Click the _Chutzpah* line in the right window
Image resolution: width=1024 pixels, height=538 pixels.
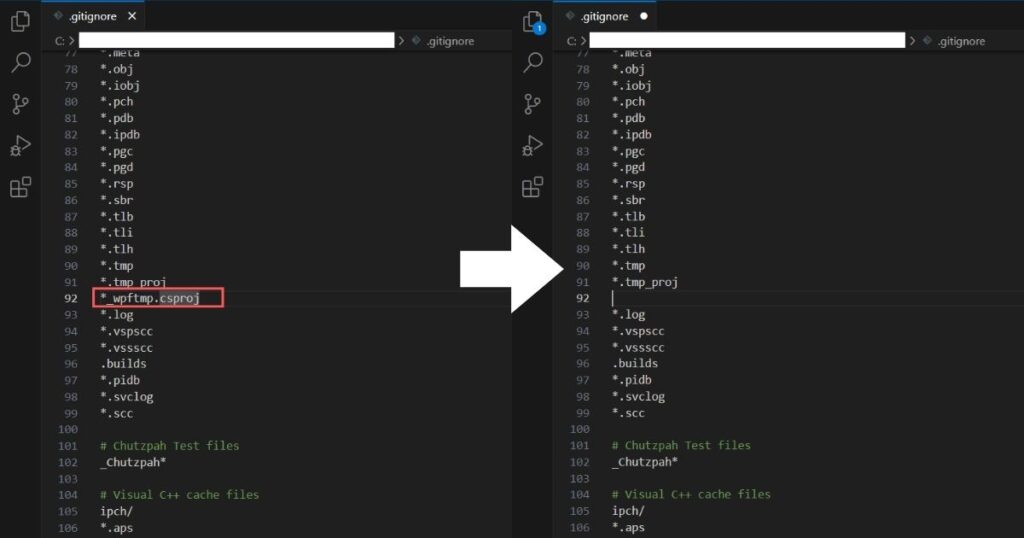[x=645, y=462]
